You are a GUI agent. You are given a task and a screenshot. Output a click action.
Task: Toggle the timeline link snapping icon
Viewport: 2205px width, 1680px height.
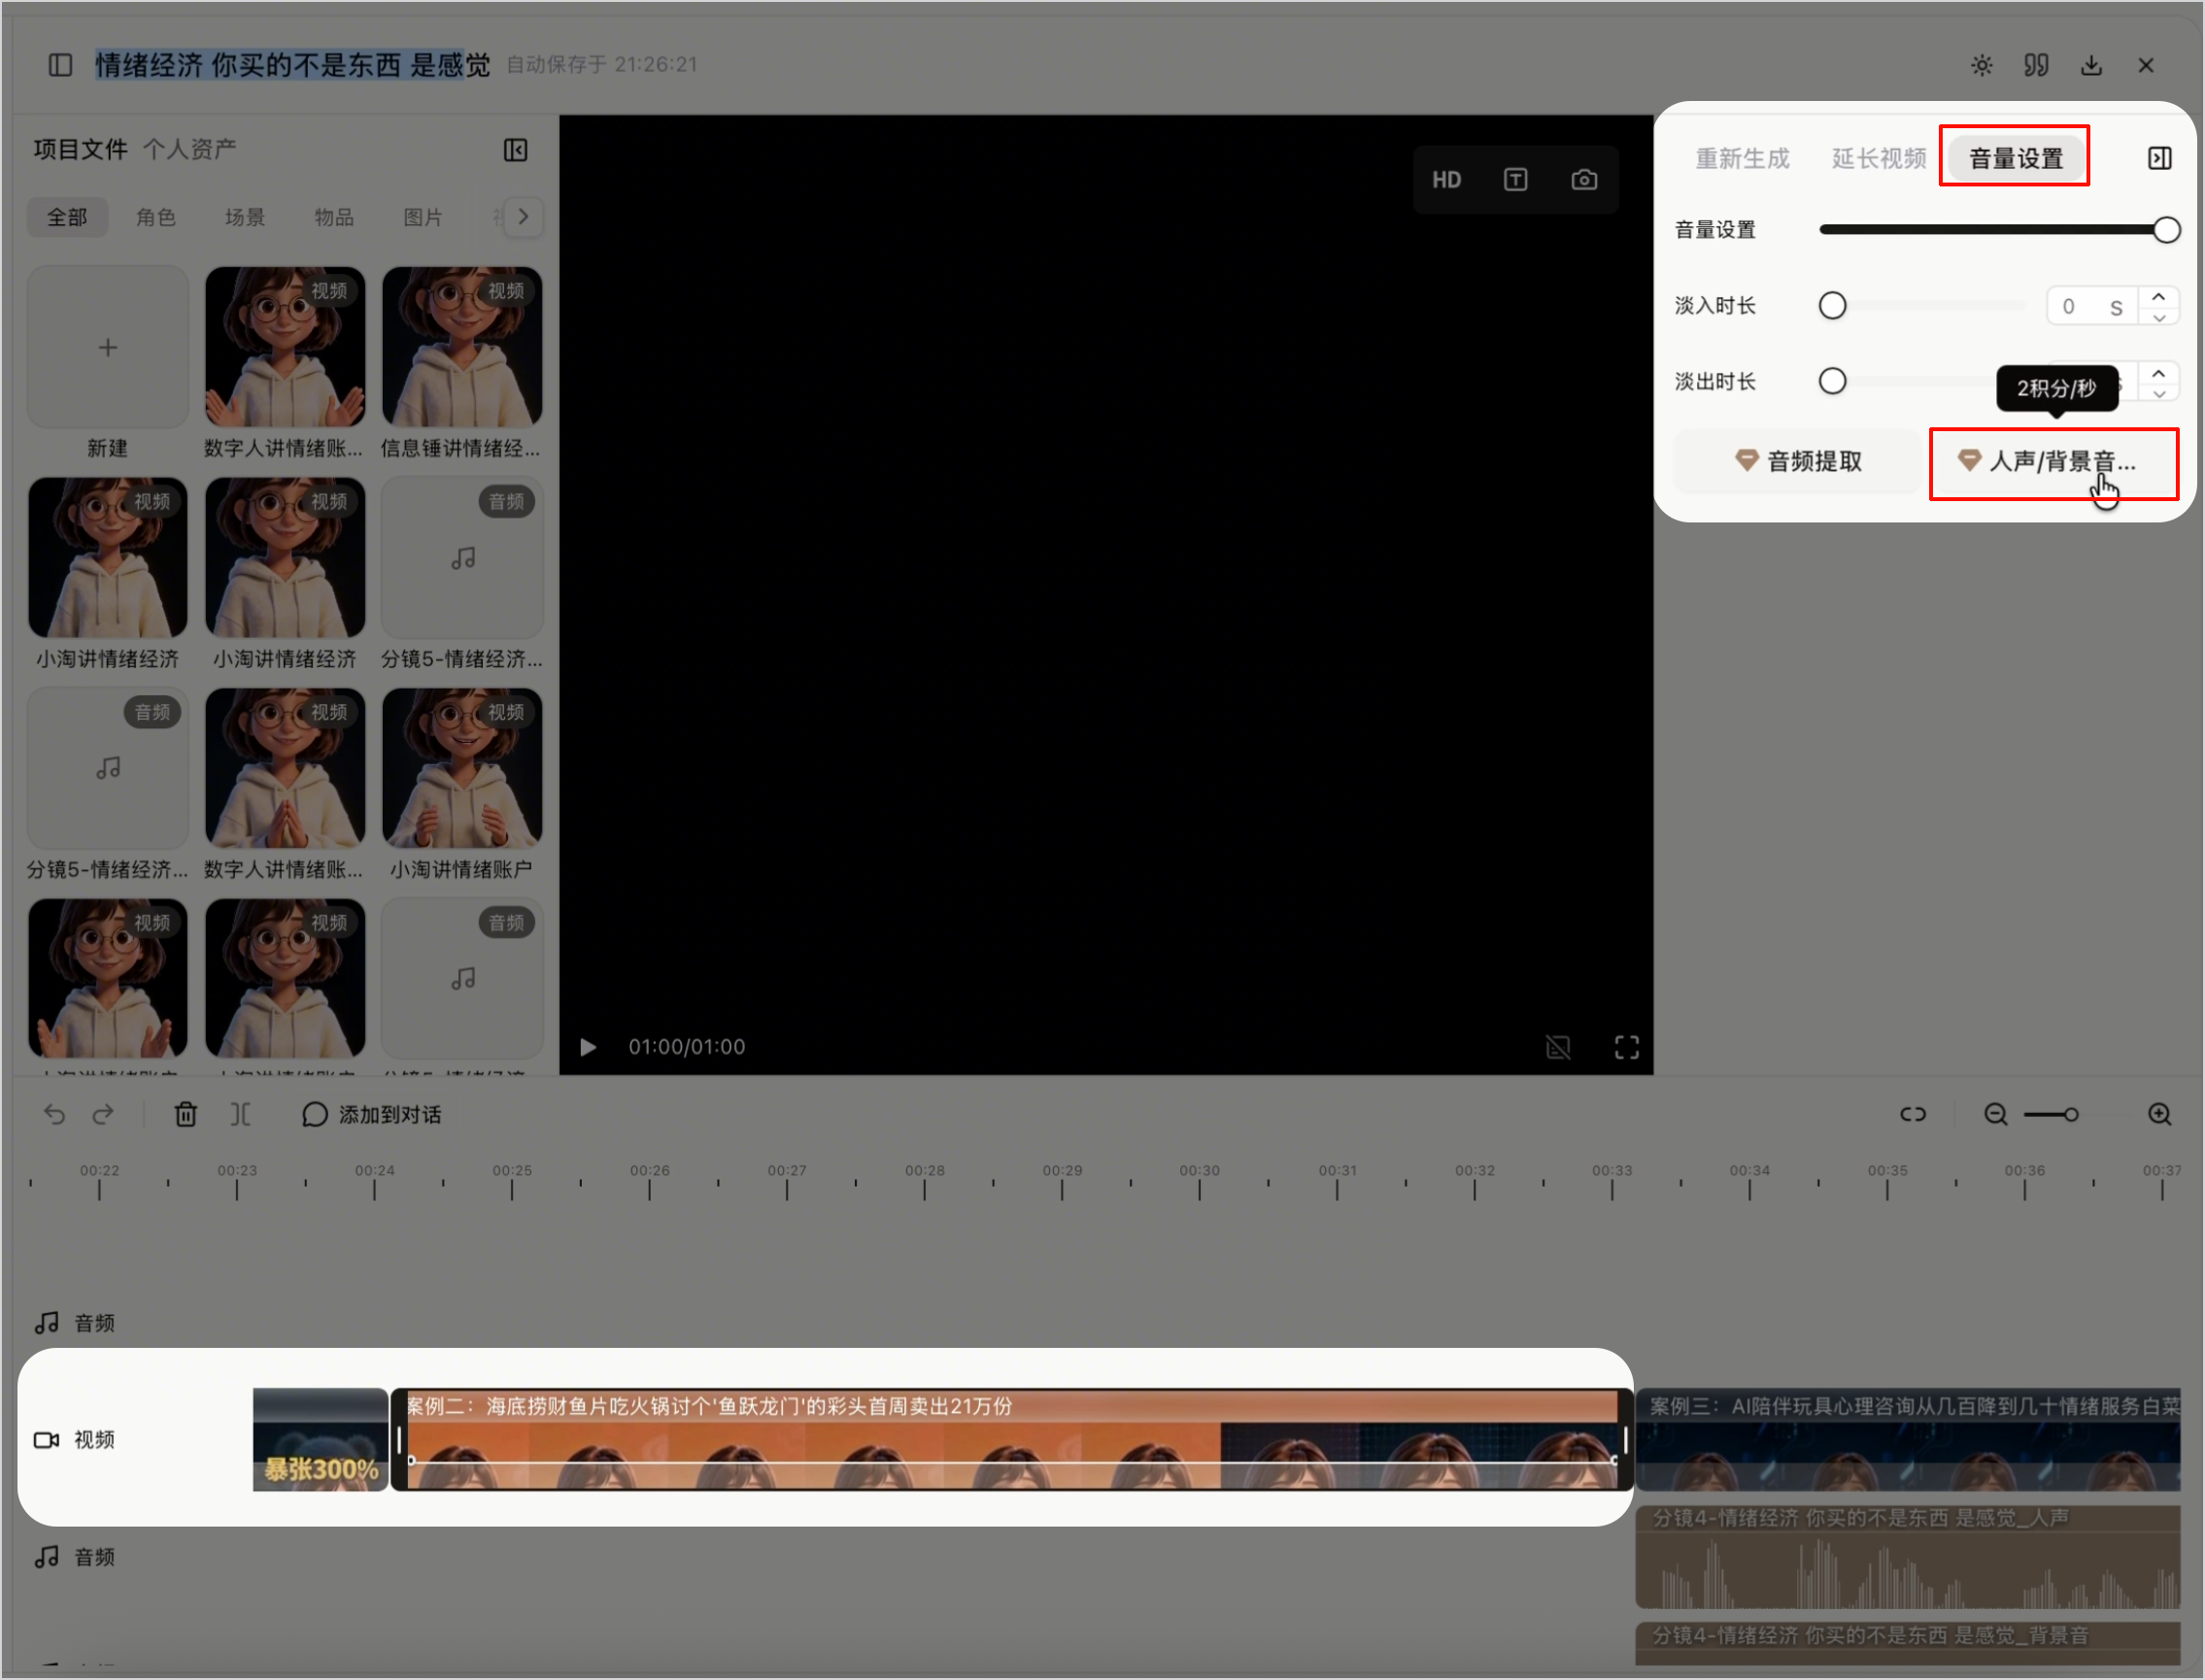[1912, 1114]
